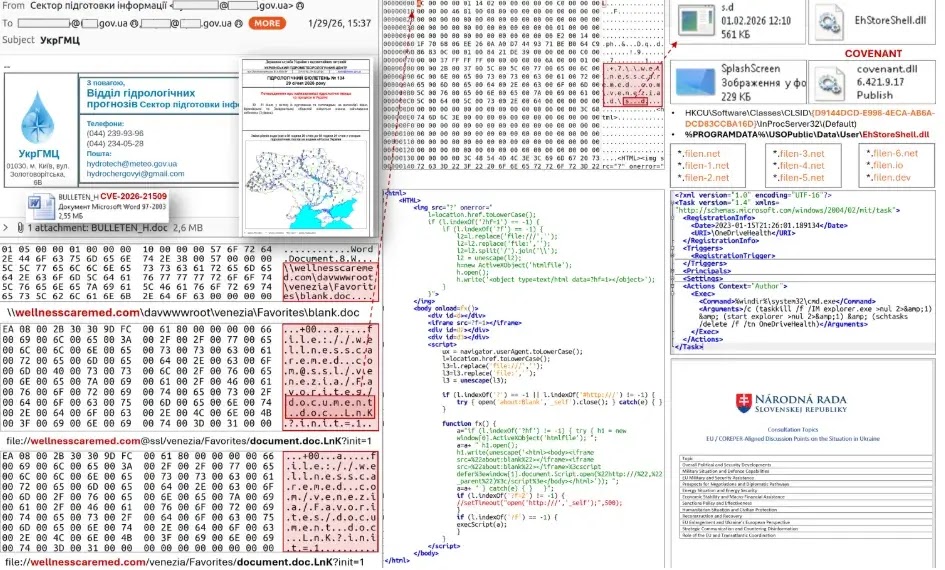Image resolution: width=945 pixels, height=570 pixels.
Task: Click the schemas.microsoft.com namespace URL
Action: point(785,210)
